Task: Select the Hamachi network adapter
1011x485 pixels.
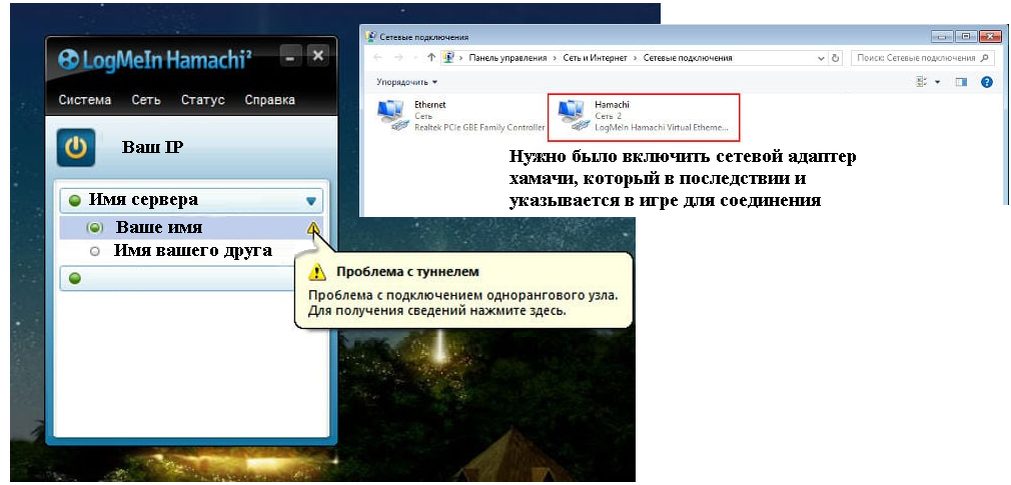Action: pos(643,116)
